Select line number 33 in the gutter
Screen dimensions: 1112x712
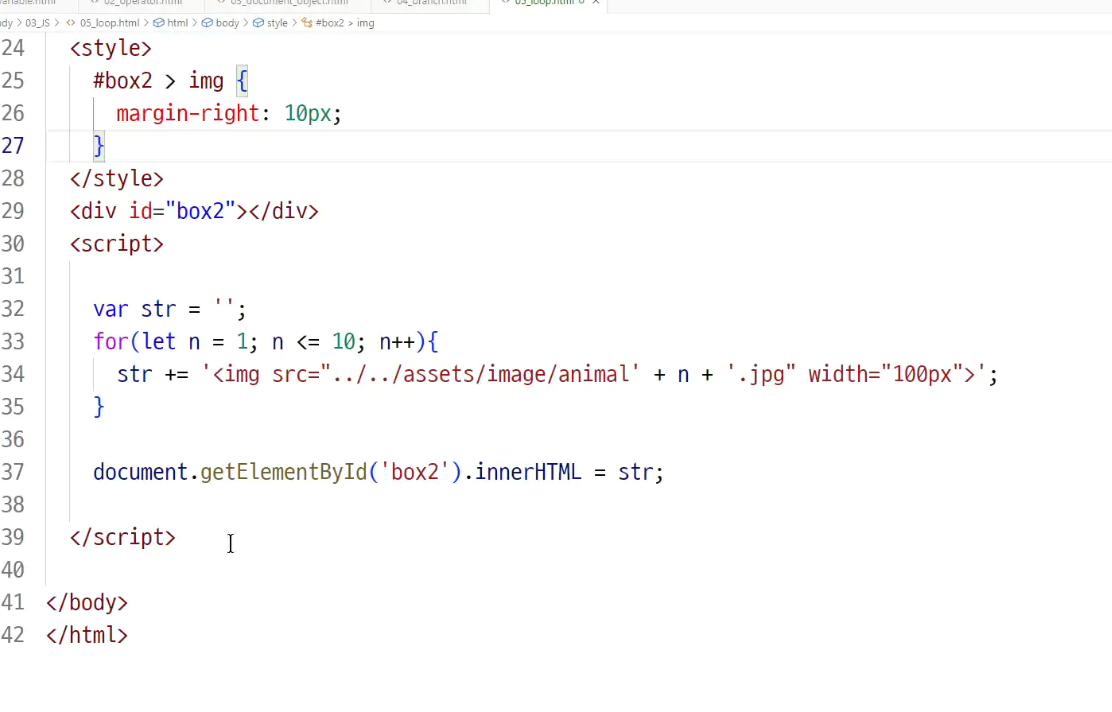coord(13,342)
